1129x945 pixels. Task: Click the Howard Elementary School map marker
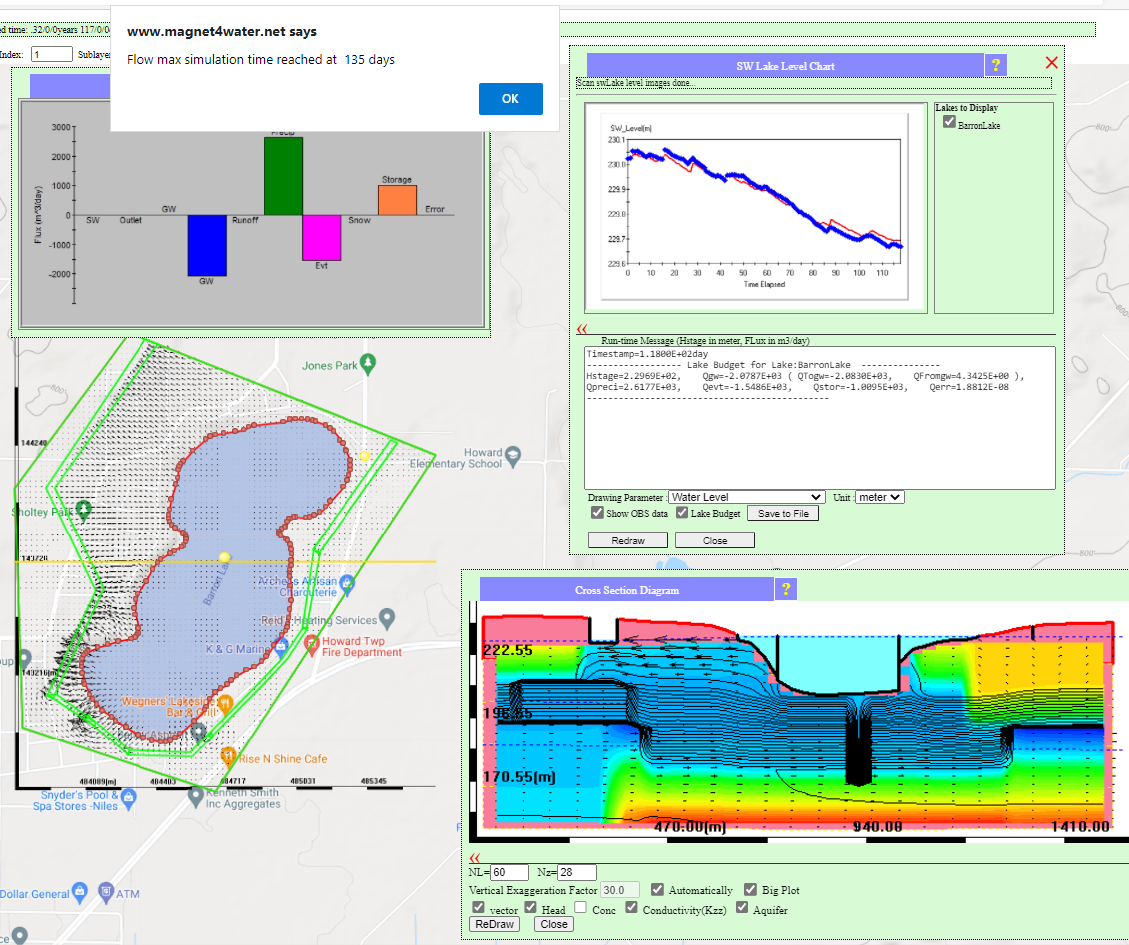pos(513,457)
